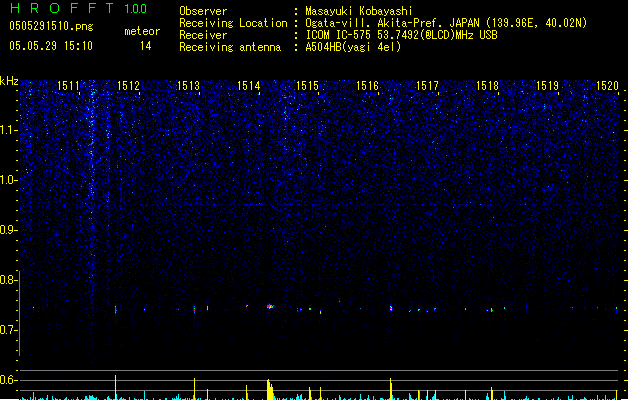Click the 0.9 kHz axis label
Viewport: 629px width, 400px height.
(7, 229)
